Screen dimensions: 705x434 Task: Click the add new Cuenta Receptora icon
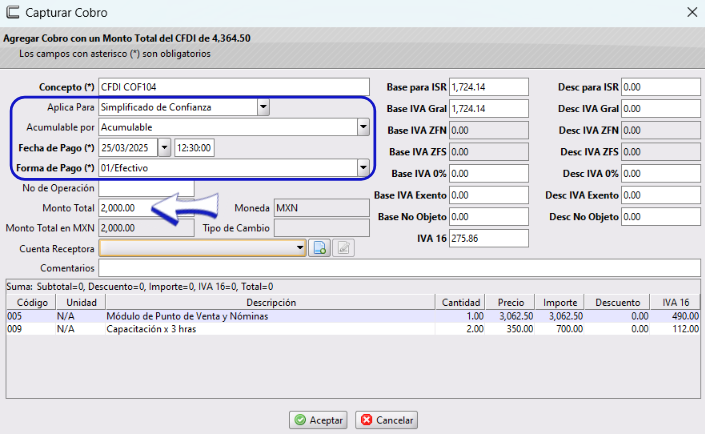(x=320, y=248)
